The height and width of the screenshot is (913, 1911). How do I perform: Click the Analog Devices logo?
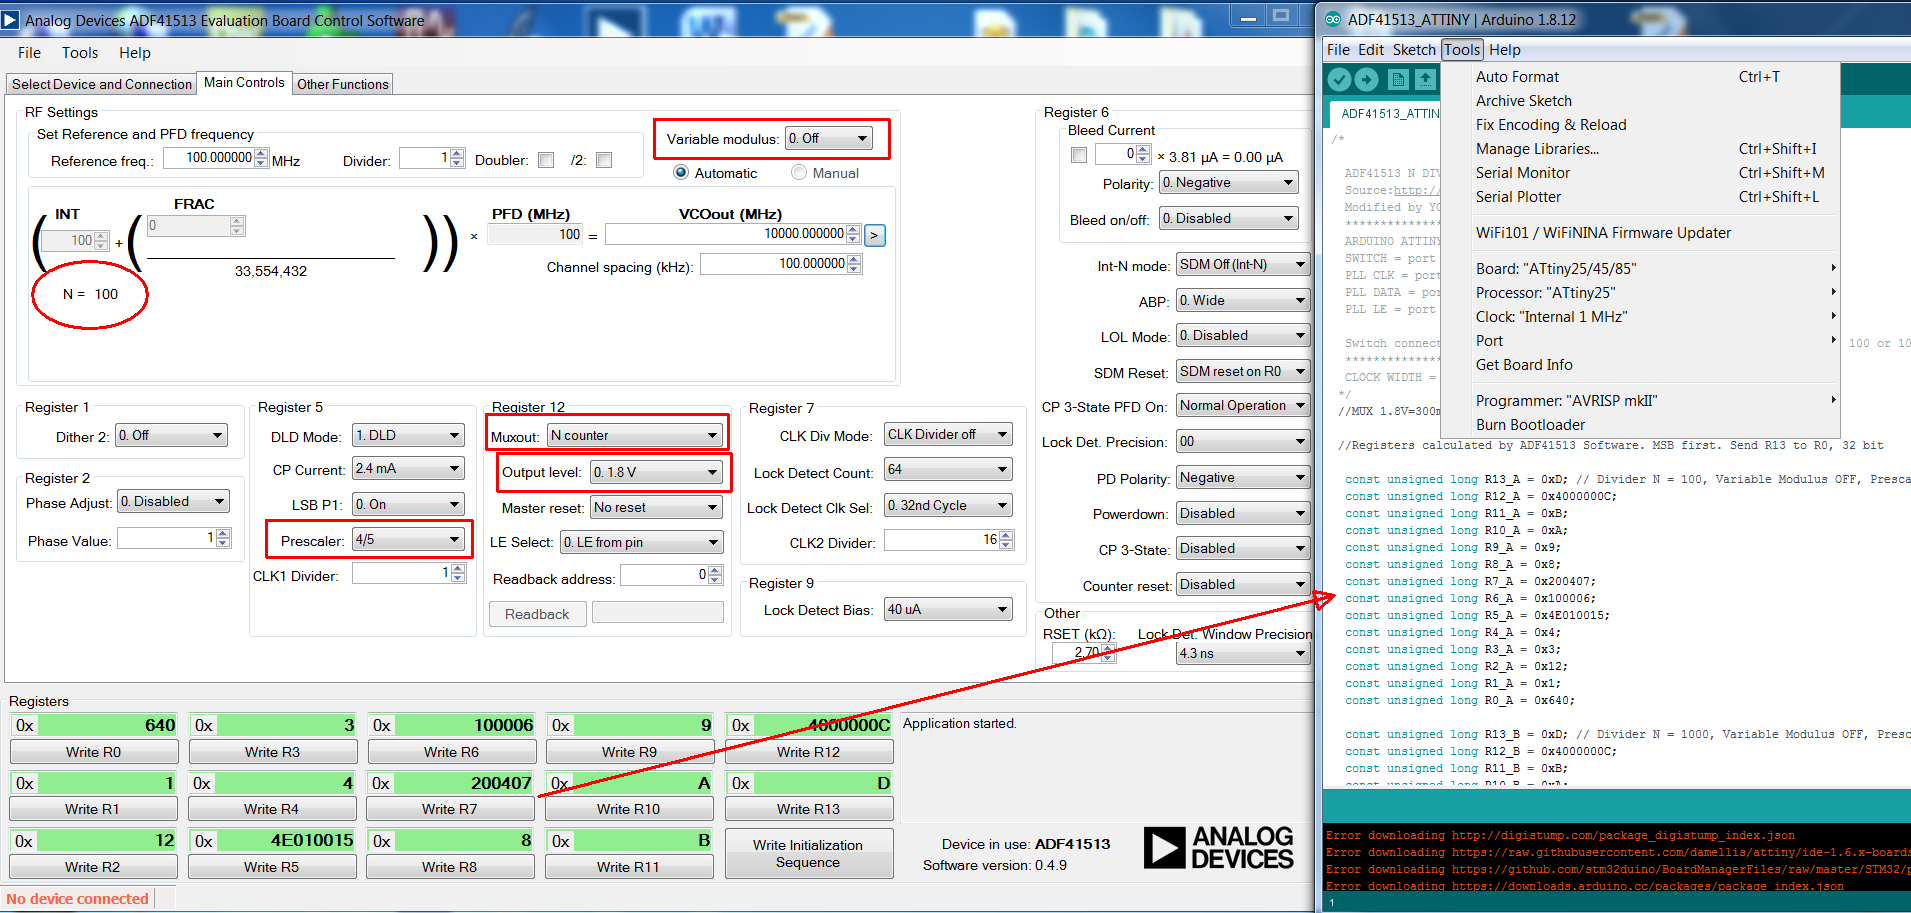pos(1218,847)
